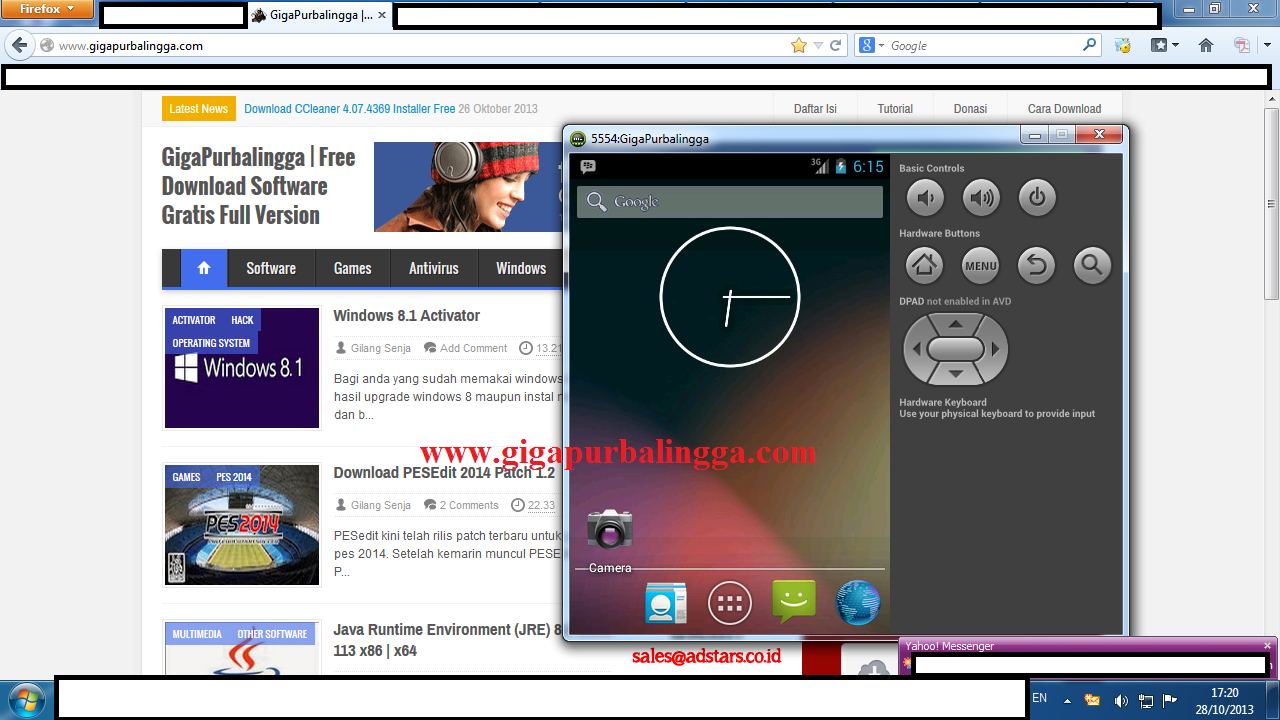1280x720 pixels.
Task: Bookmark this page with the star icon
Action: (x=798, y=45)
